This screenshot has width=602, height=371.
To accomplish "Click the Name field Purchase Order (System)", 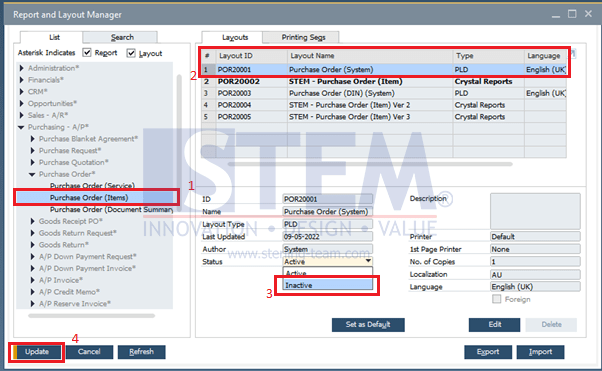I will [327, 211].
